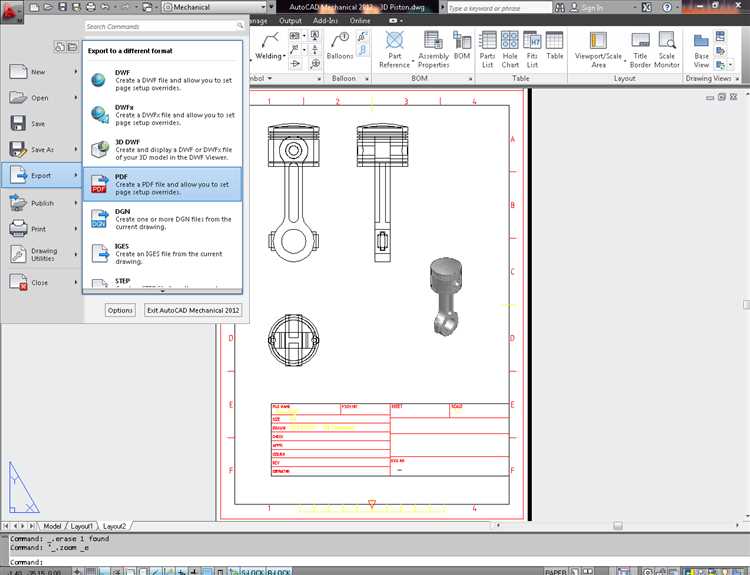Click the New file icon in quick access toolbar

(x=34, y=7)
